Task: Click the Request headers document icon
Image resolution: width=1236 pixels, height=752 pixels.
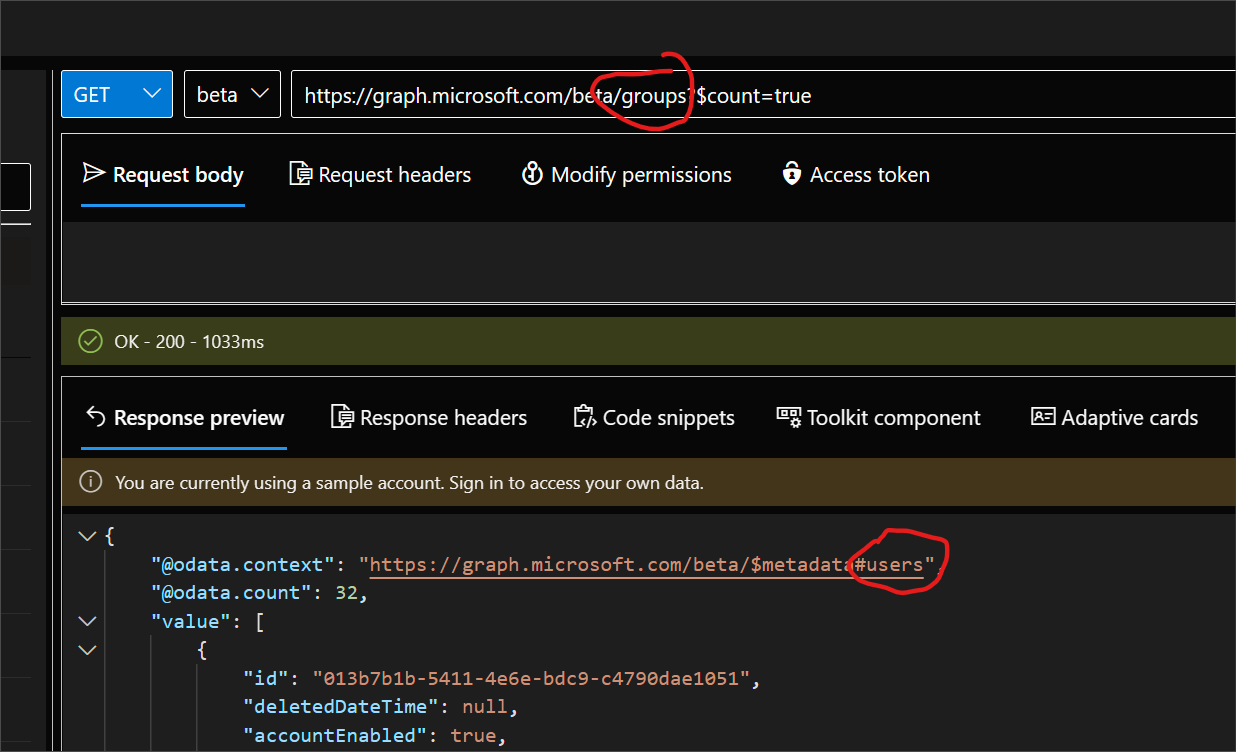Action: 300,174
